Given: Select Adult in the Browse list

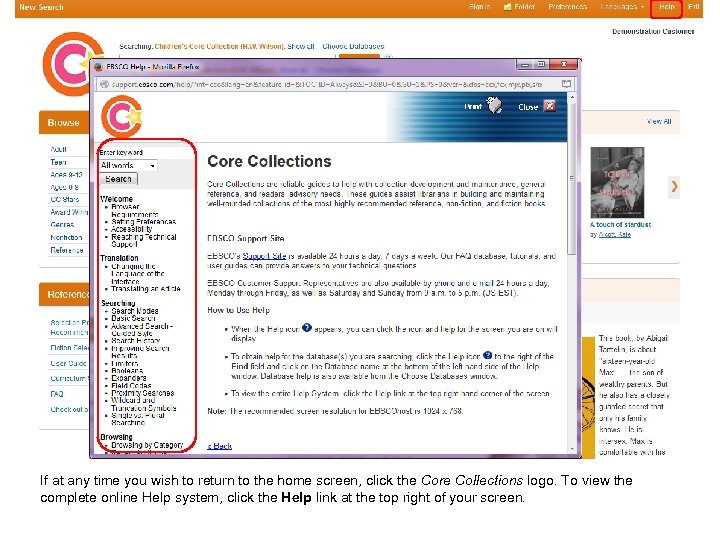Looking at the screenshot, I should tap(58, 149).
